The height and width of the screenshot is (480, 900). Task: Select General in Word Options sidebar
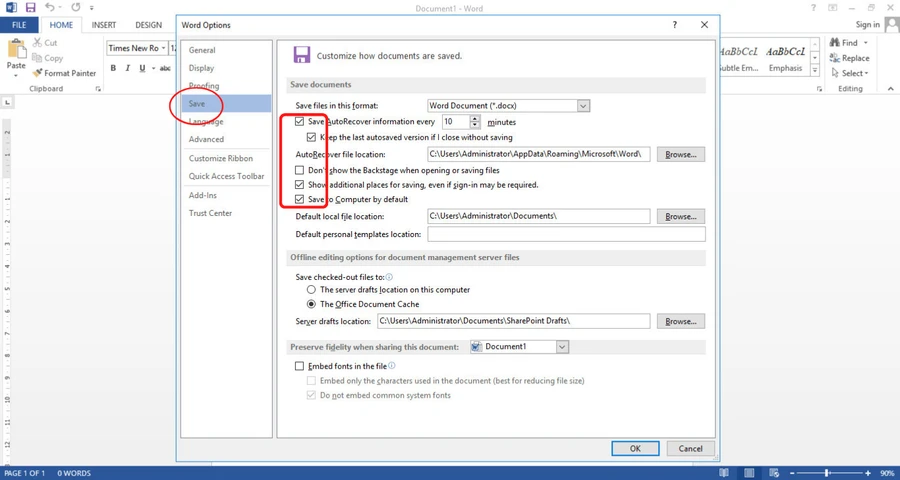click(226, 50)
